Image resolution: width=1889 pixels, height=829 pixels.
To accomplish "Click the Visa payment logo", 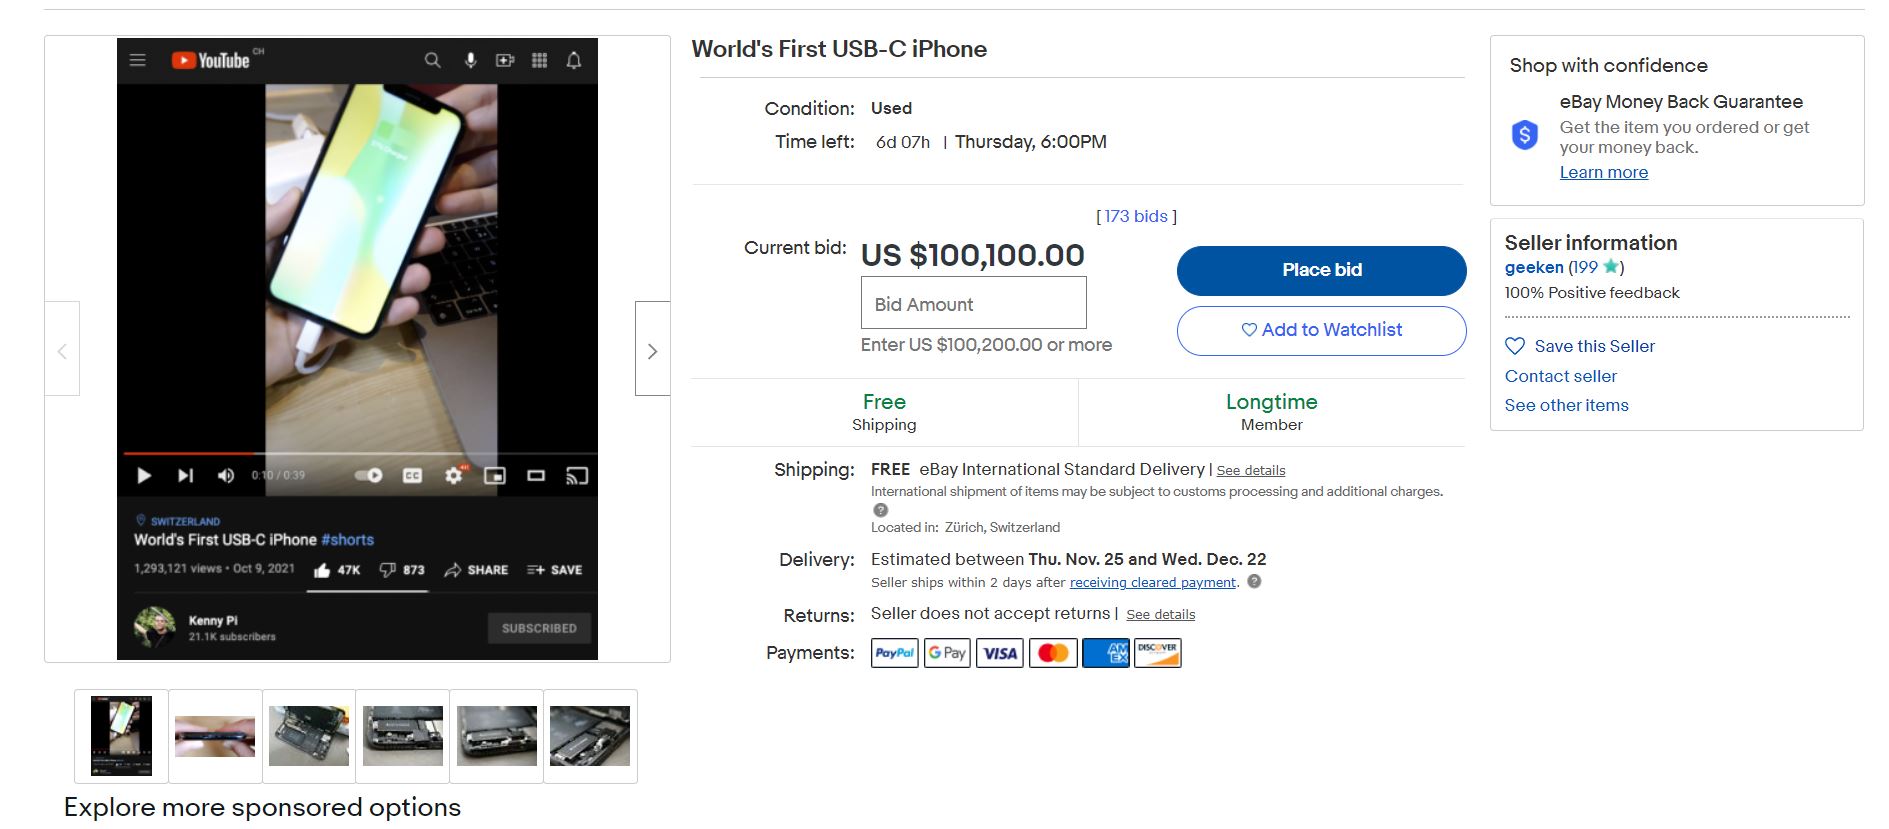I will tap(1000, 653).
